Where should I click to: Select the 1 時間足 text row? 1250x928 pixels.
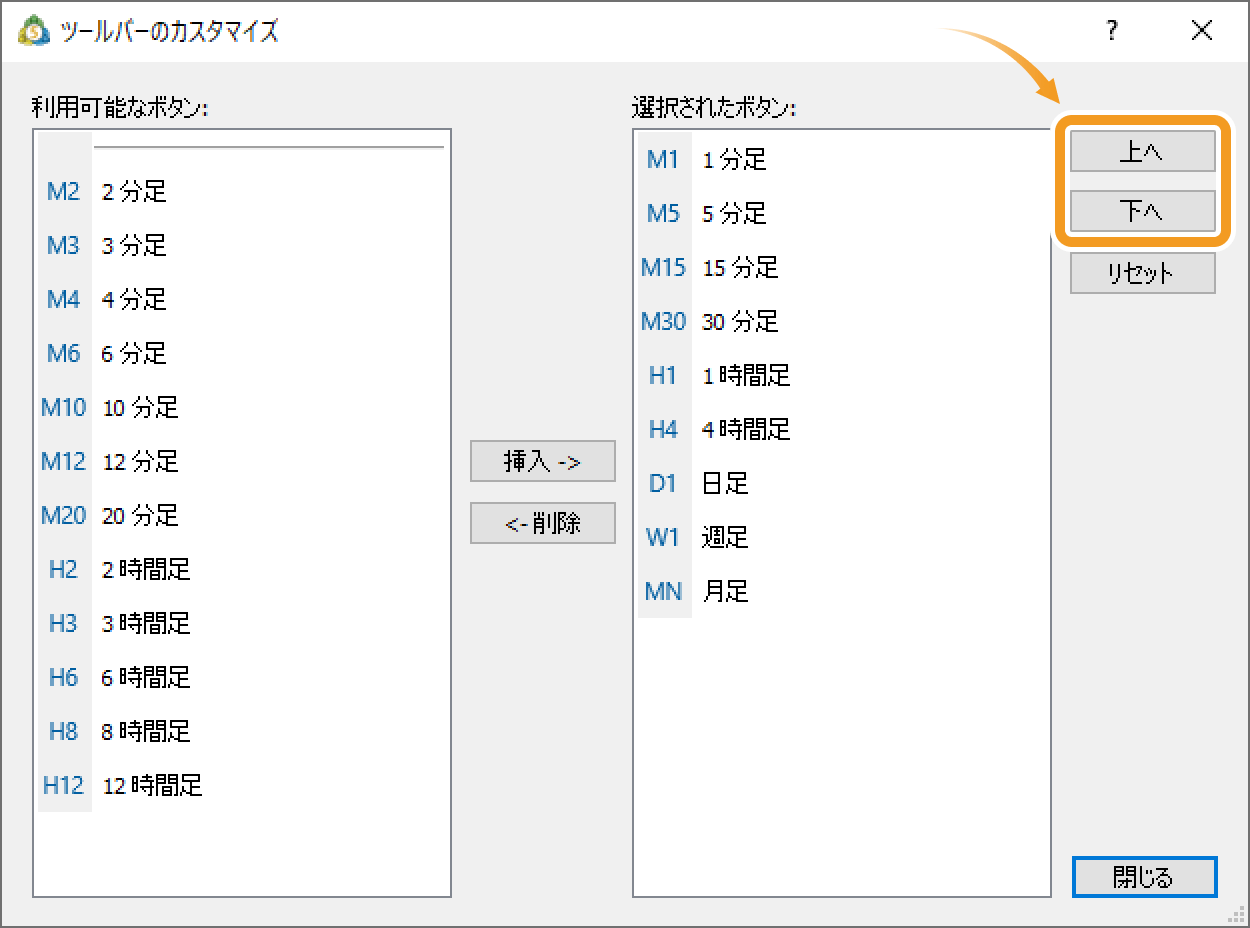click(x=746, y=376)
